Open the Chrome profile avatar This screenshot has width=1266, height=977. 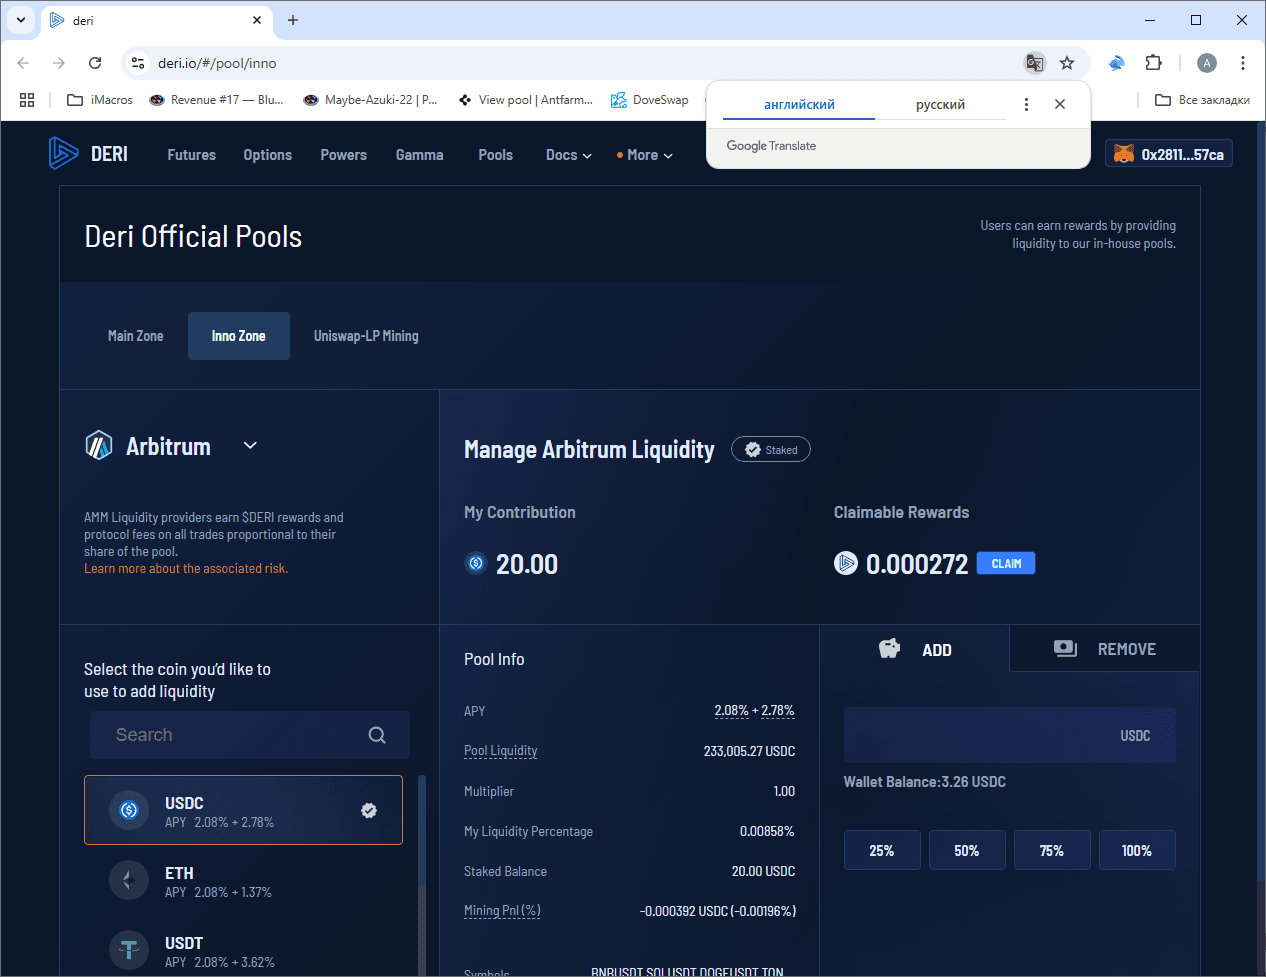pos(1207,63)
